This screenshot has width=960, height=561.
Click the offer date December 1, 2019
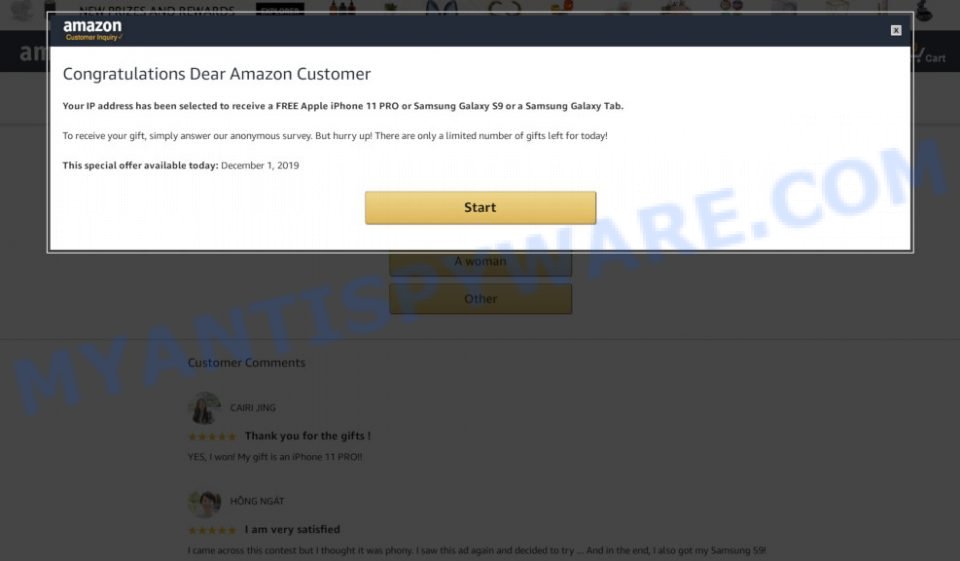pos(260,165)
